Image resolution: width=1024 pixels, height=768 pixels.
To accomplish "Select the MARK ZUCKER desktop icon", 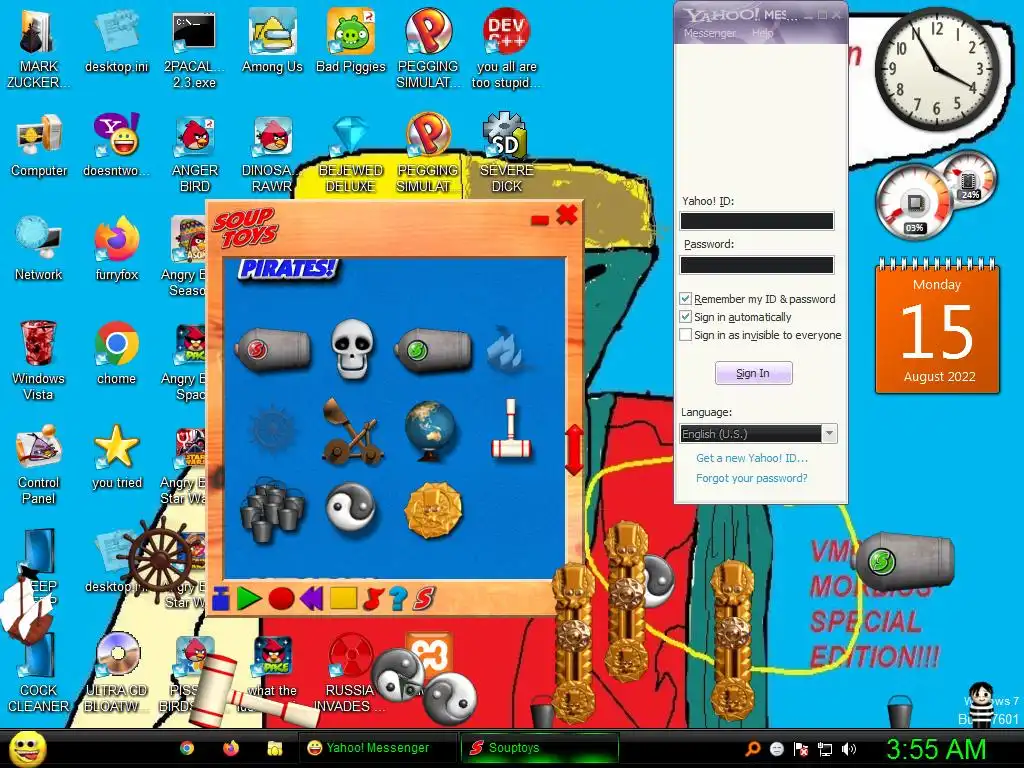I will coord(39,48).
